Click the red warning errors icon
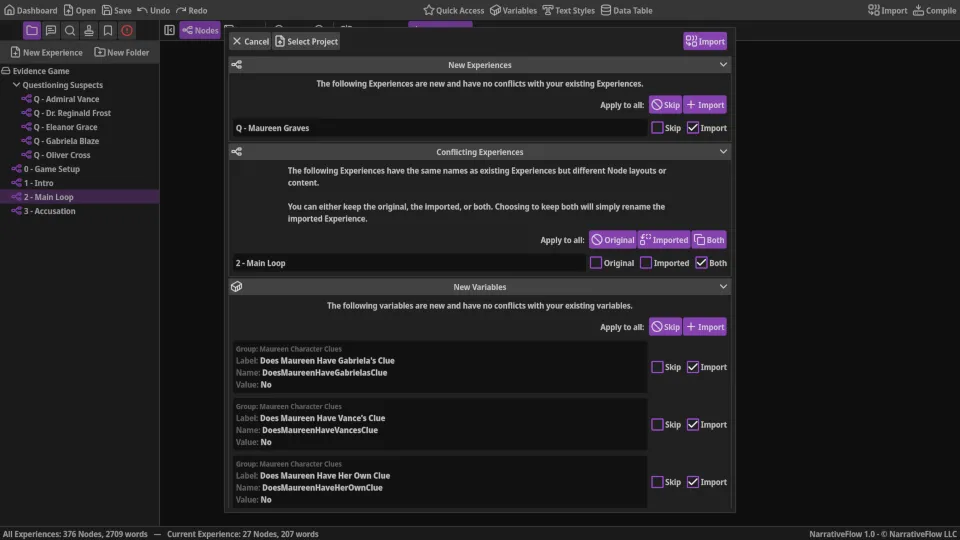Viewport: 960px width, 540px height. [127, 30]
